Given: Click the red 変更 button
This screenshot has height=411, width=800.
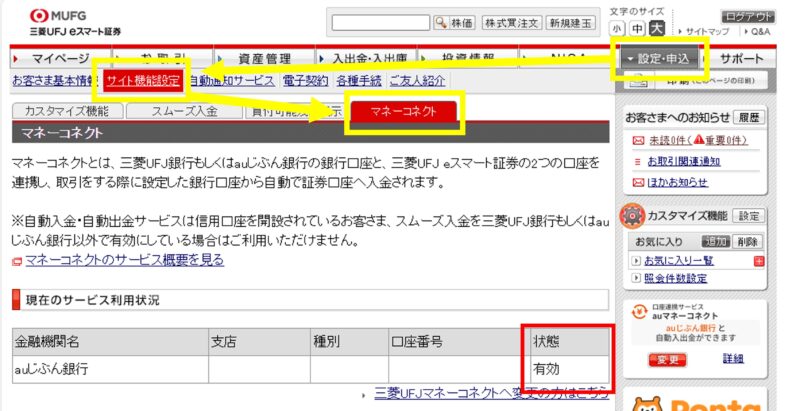Looking at the screenshot, I should pyautogui.click(x=667, y=359).
